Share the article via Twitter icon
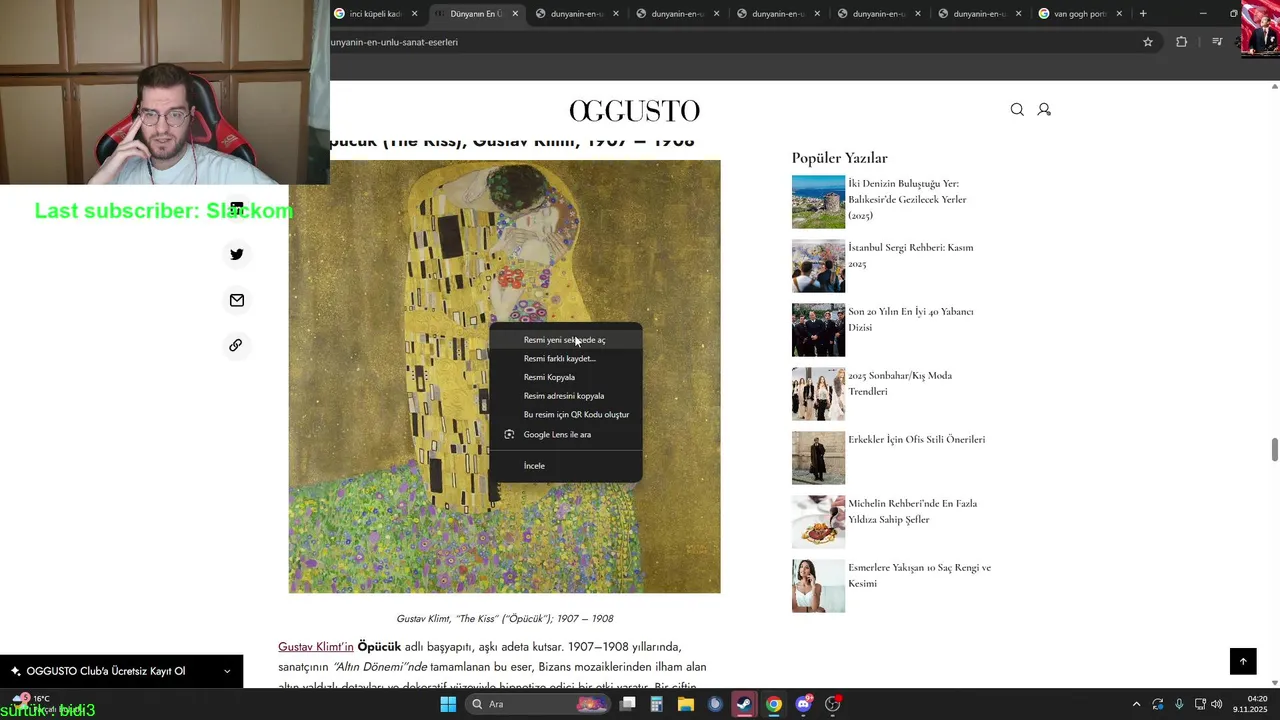This screenshot has height=720, width=1280. point(237,254)
